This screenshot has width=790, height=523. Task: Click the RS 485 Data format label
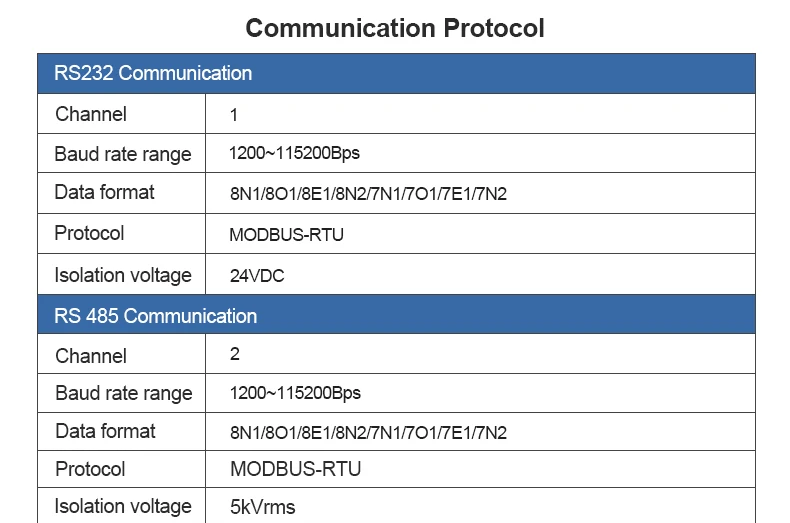(105, 431)
